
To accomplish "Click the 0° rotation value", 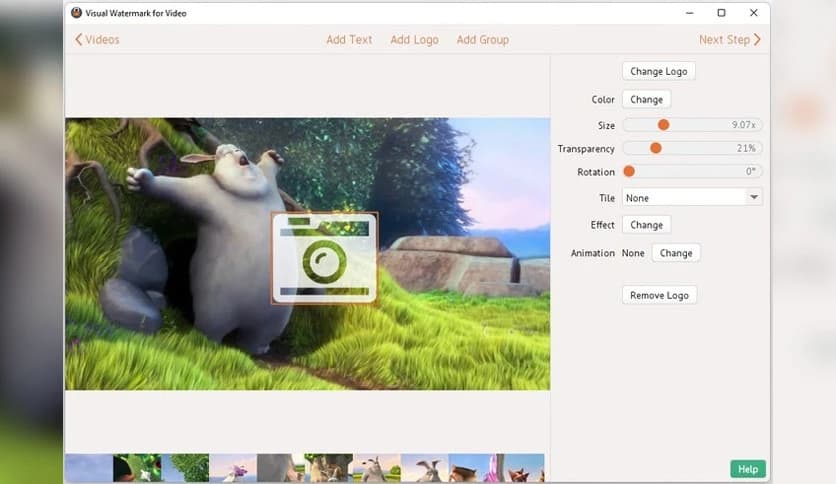I will [750, 171].
